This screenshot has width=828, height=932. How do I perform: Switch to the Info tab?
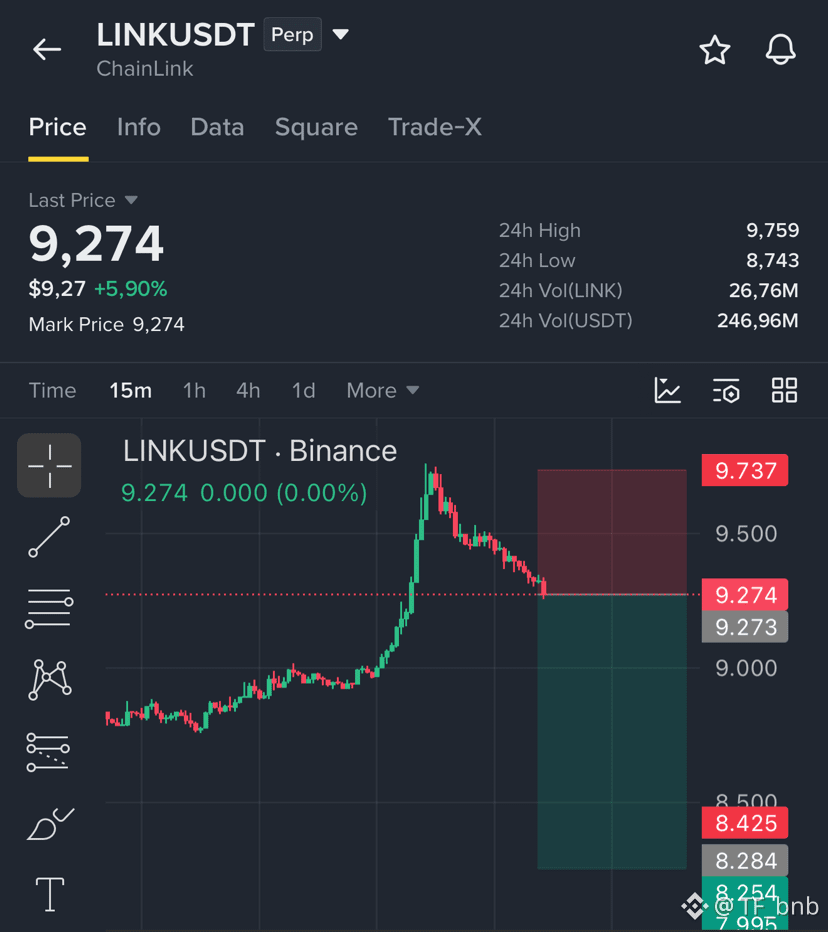138,127
